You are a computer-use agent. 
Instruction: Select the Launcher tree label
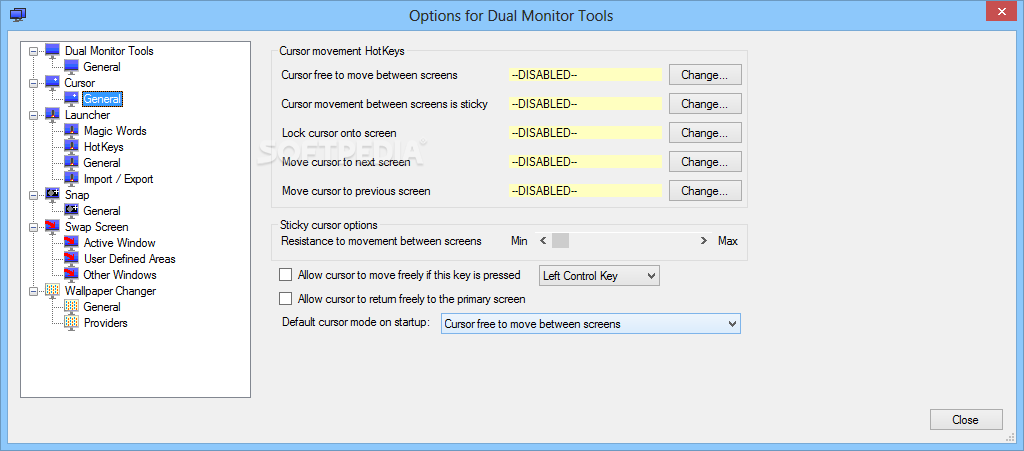(x=87, y=115)
